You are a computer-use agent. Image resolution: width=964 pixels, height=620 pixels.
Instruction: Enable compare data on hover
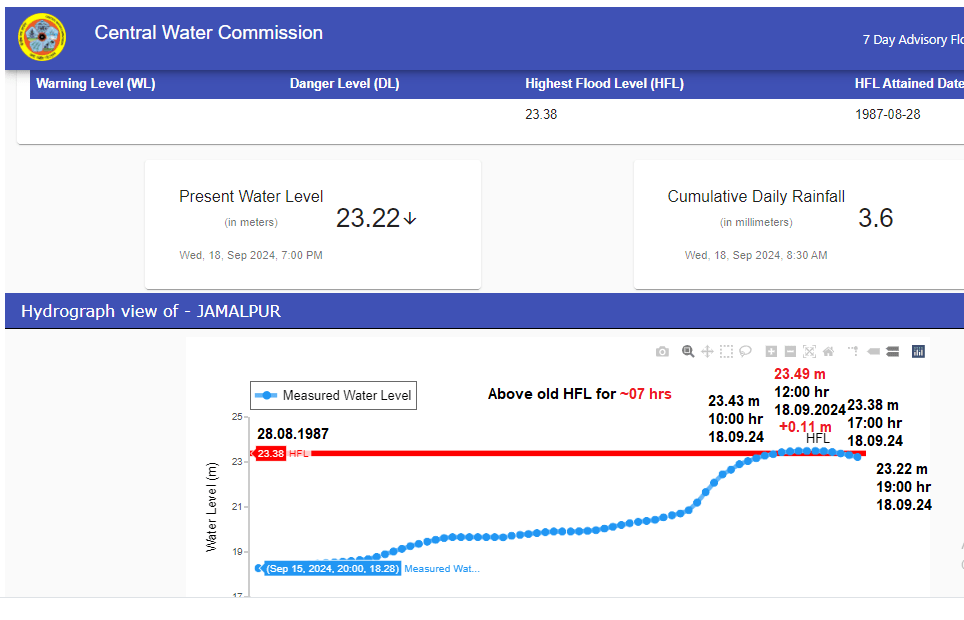click(x=893, y=352)
